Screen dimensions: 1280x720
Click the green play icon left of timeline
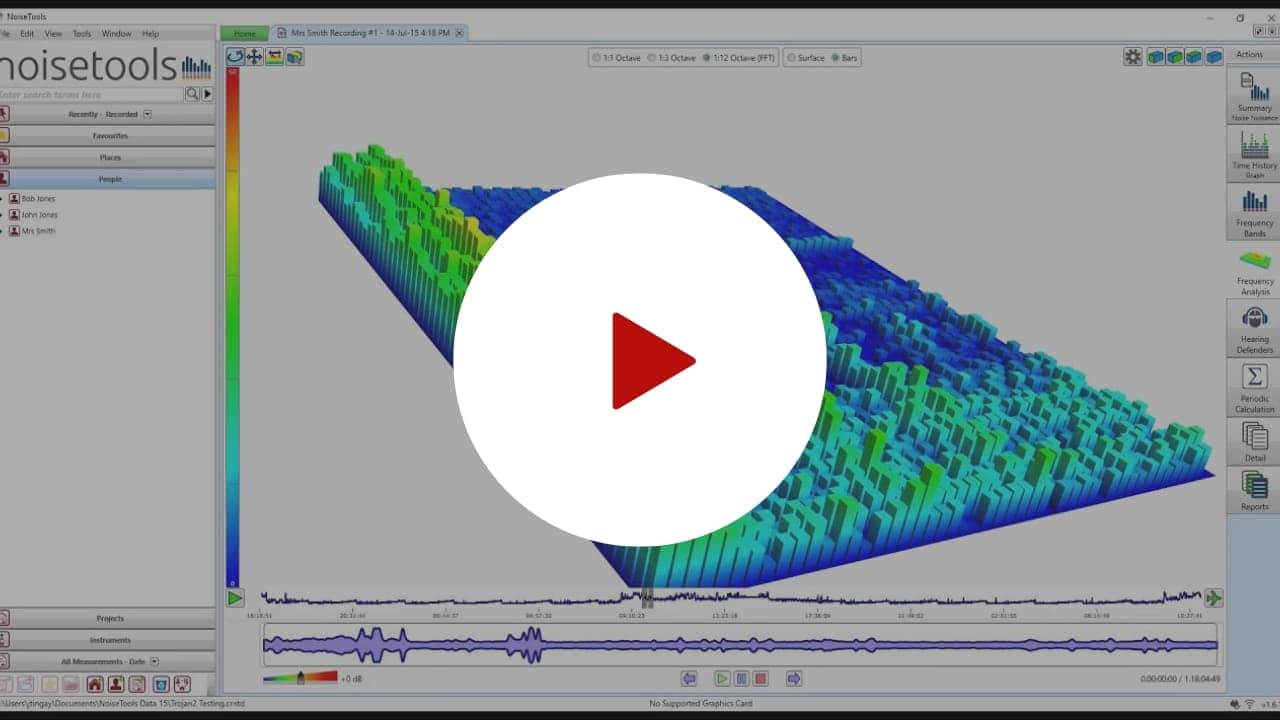(x=234, y=598)
